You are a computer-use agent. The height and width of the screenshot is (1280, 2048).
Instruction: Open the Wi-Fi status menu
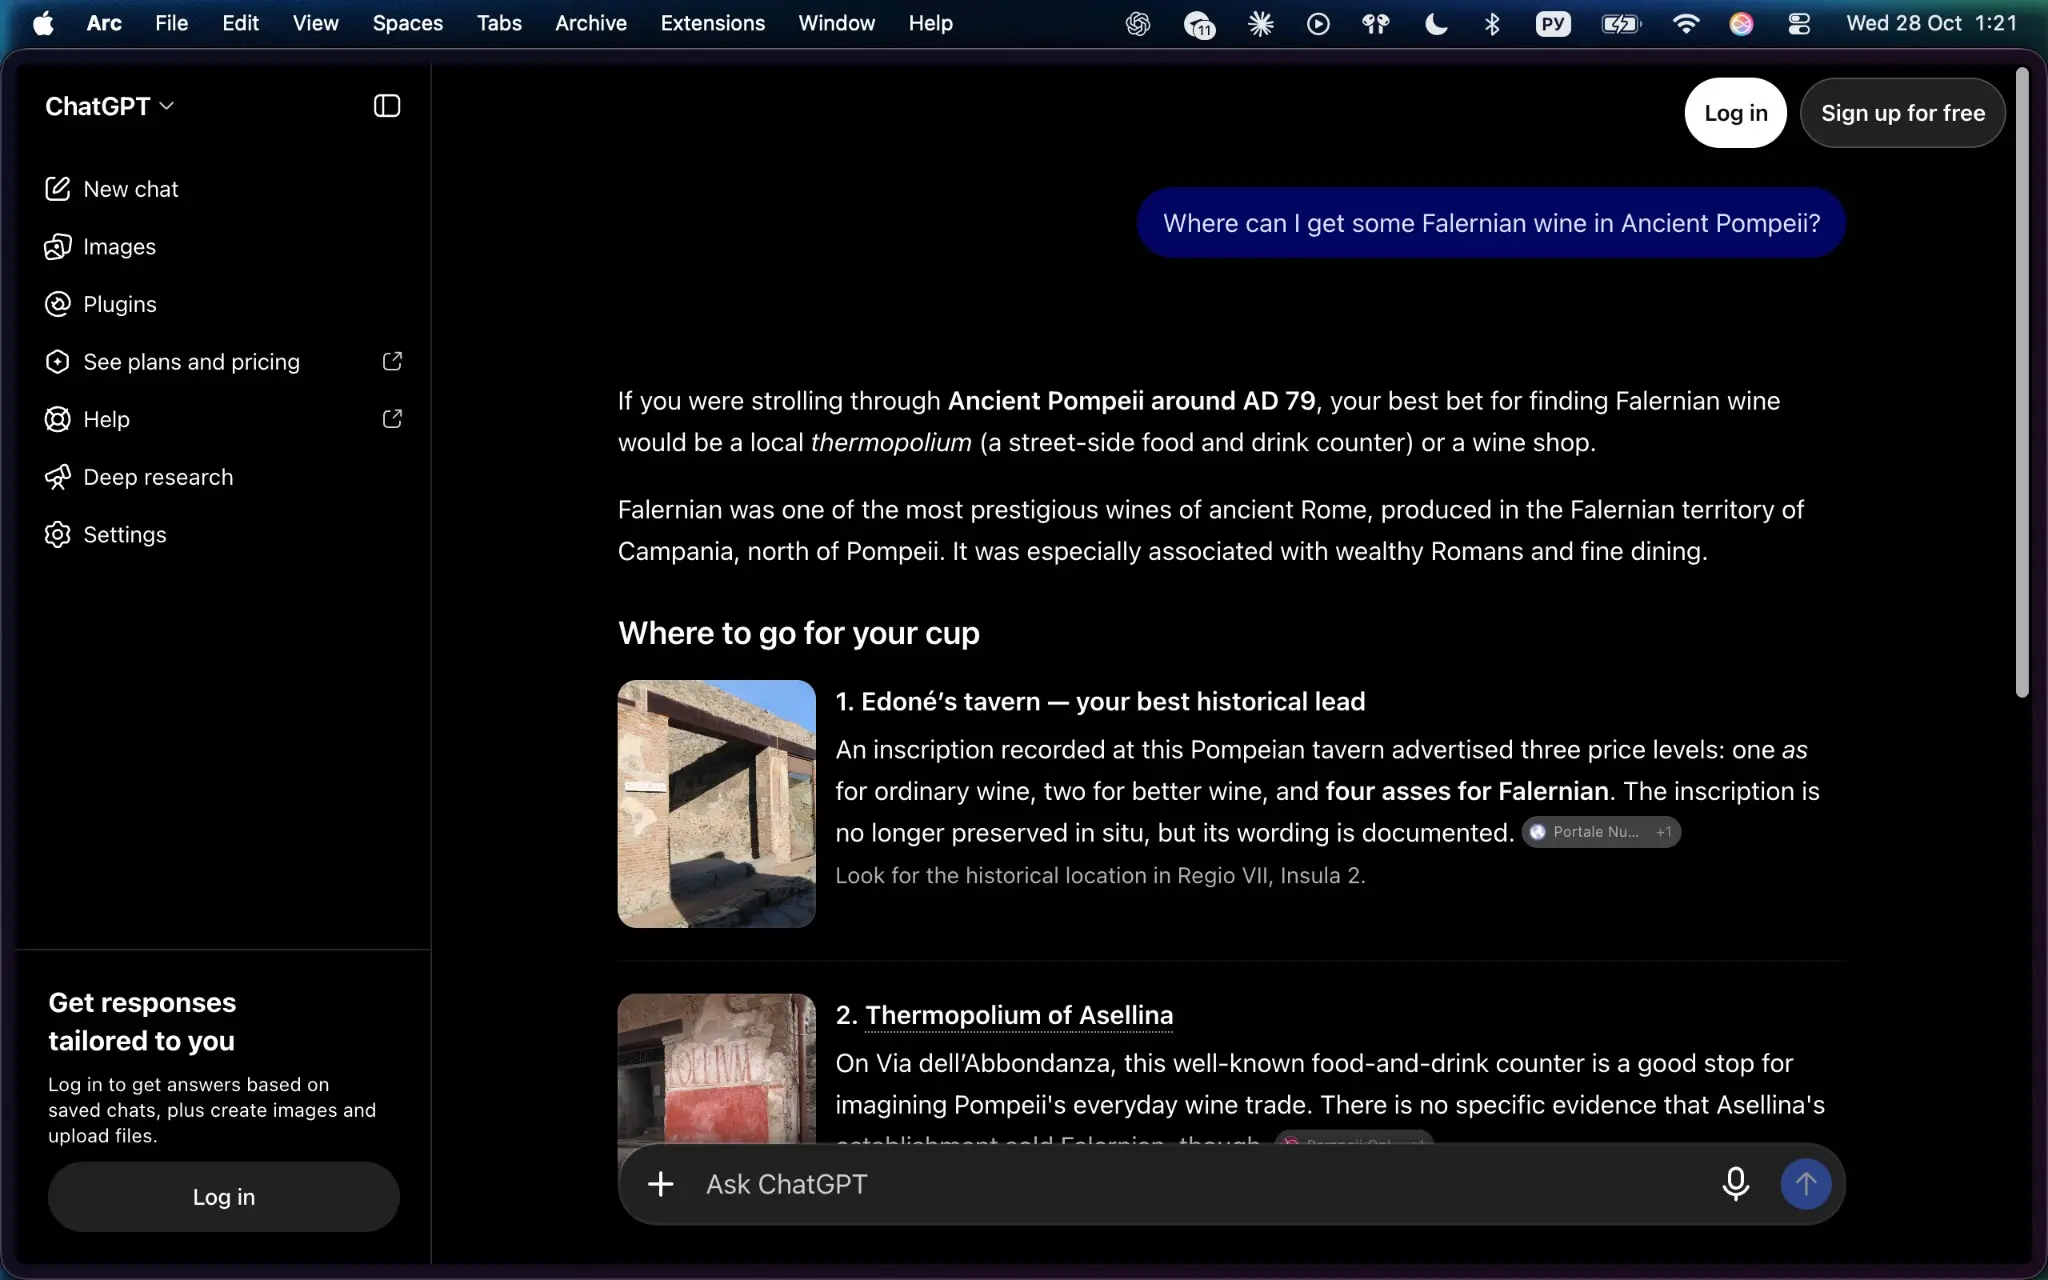1685,24
